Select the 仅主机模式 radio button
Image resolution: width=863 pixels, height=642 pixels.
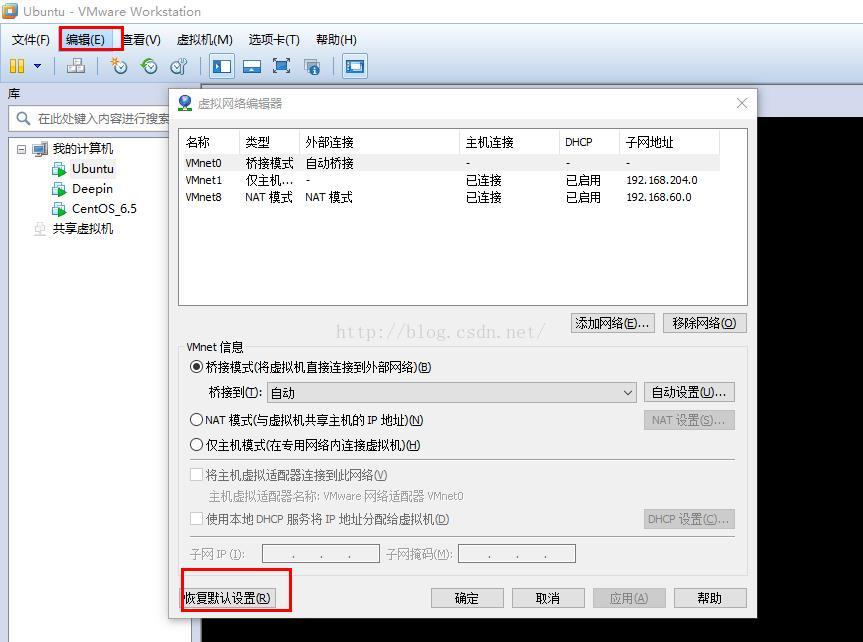point(196,444)
